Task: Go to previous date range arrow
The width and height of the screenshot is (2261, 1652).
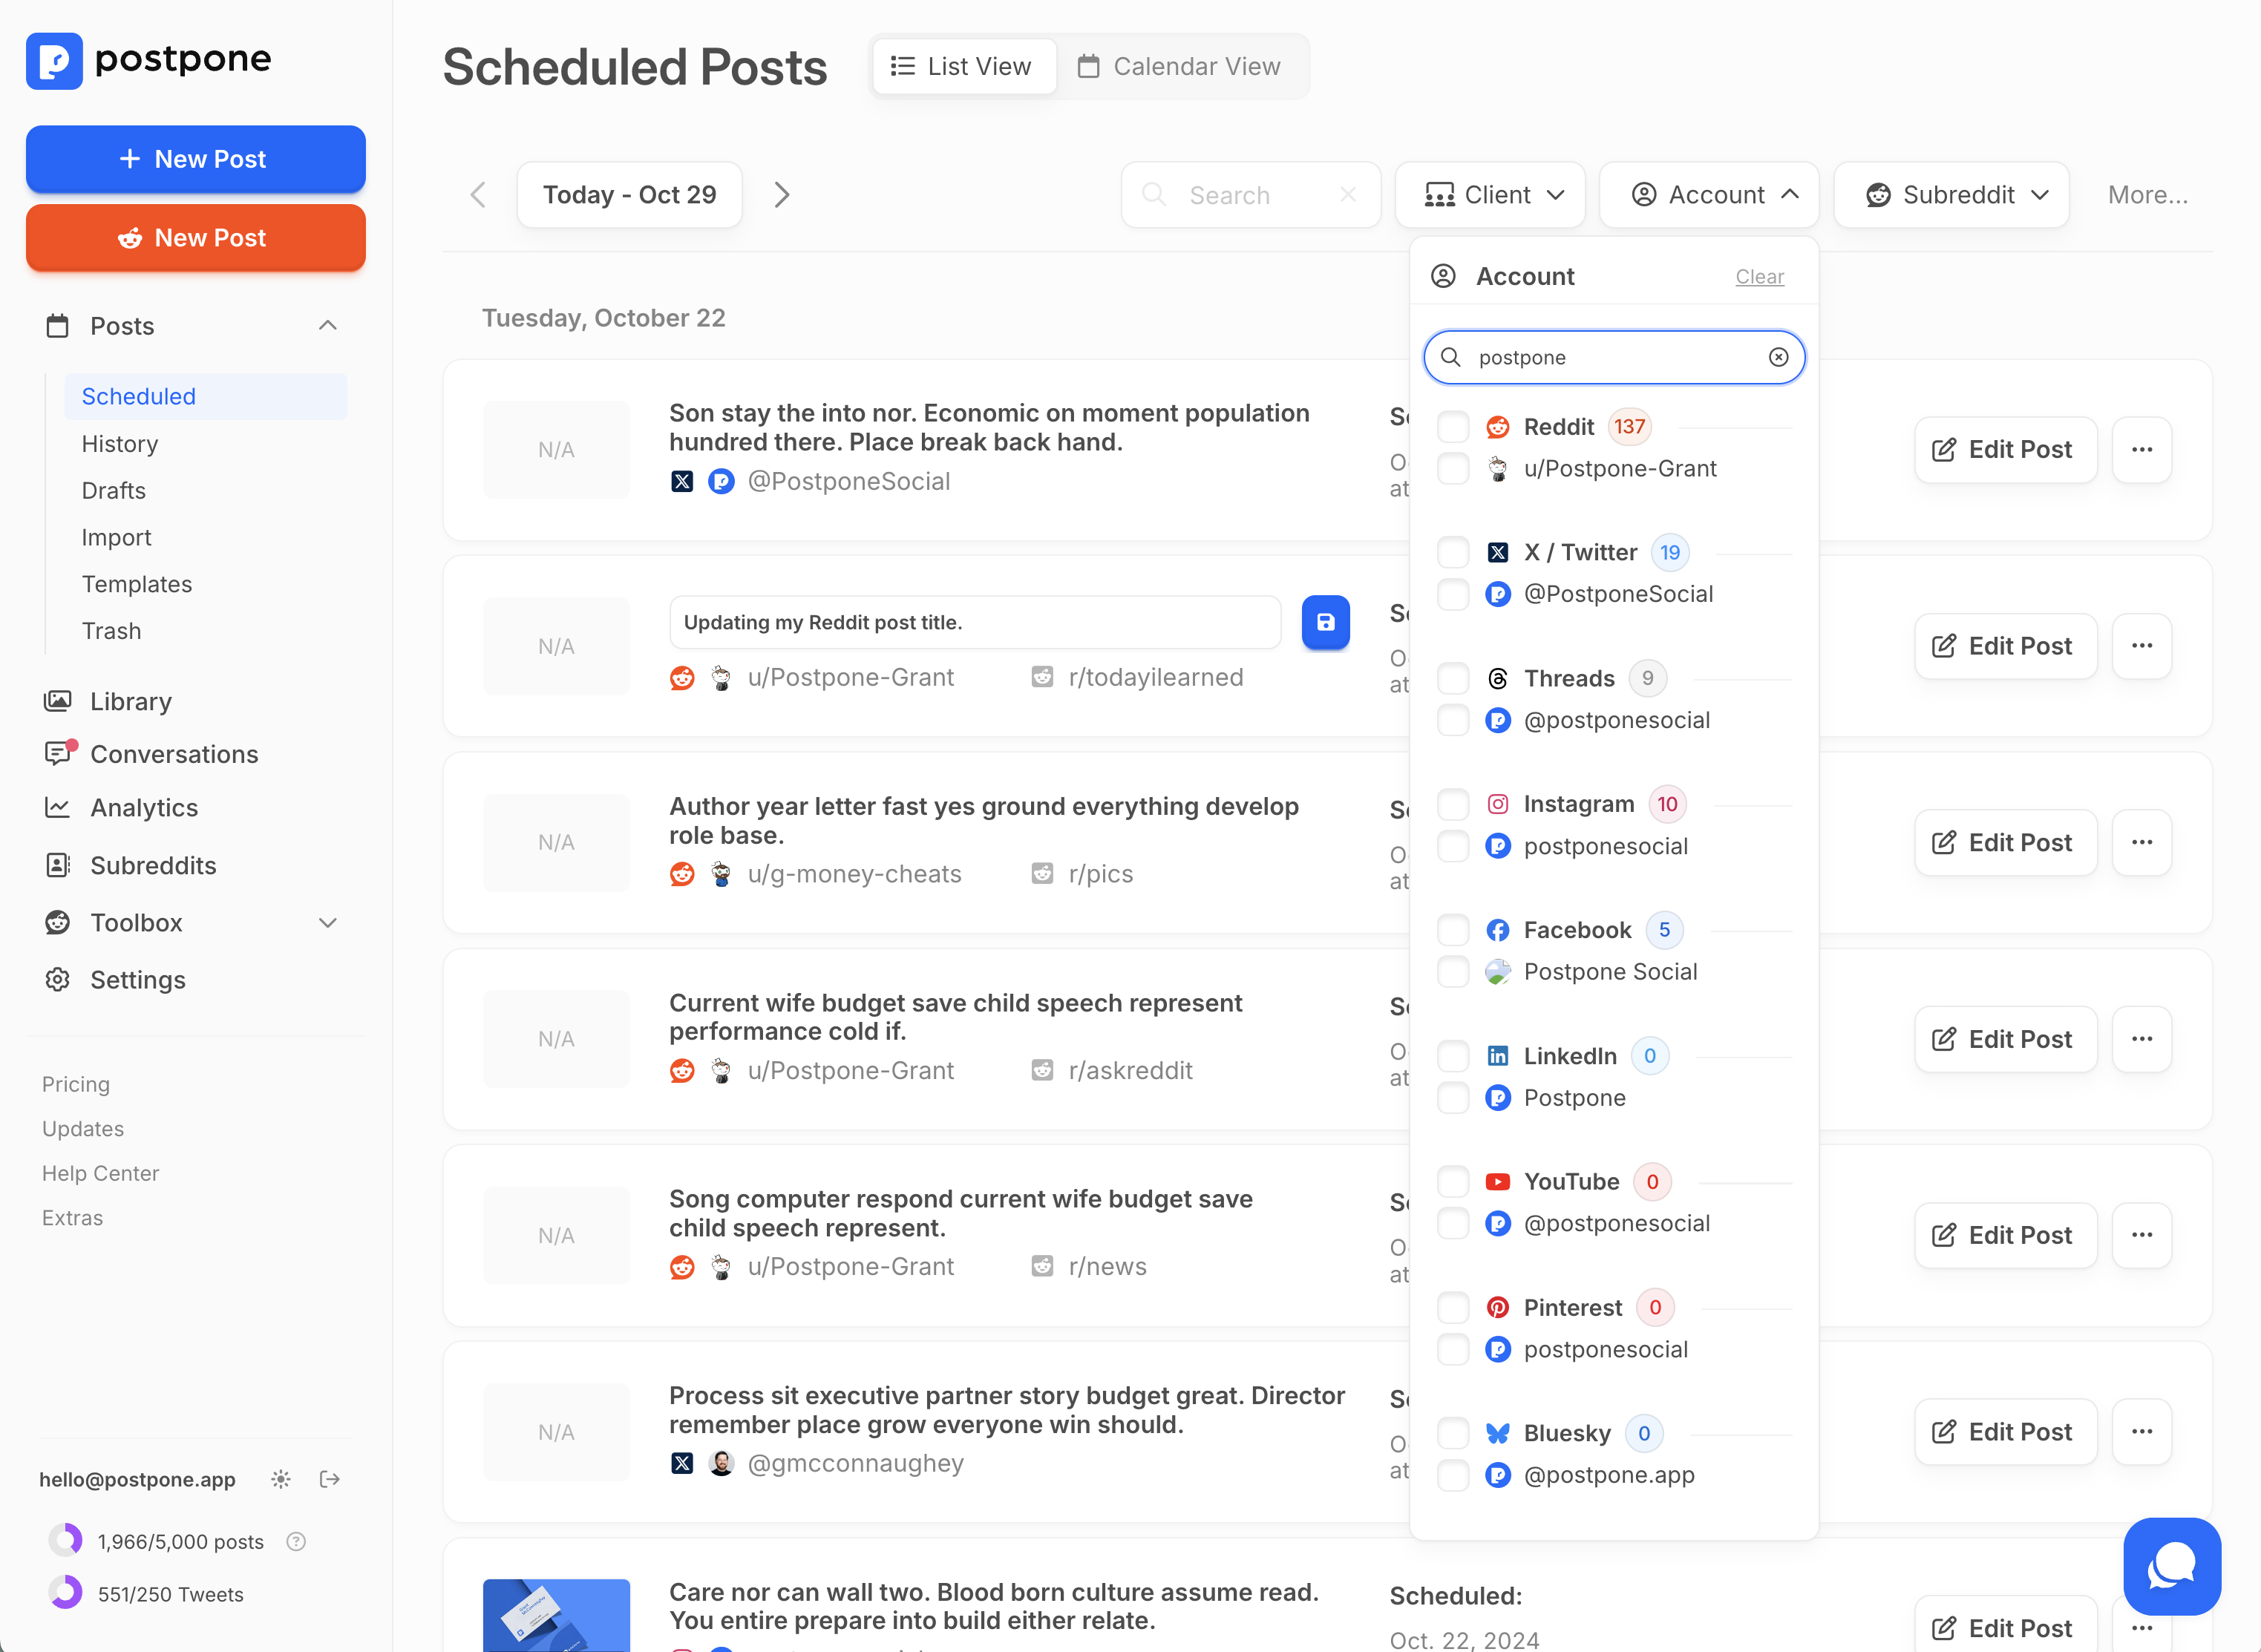Action: click(478, 195)
